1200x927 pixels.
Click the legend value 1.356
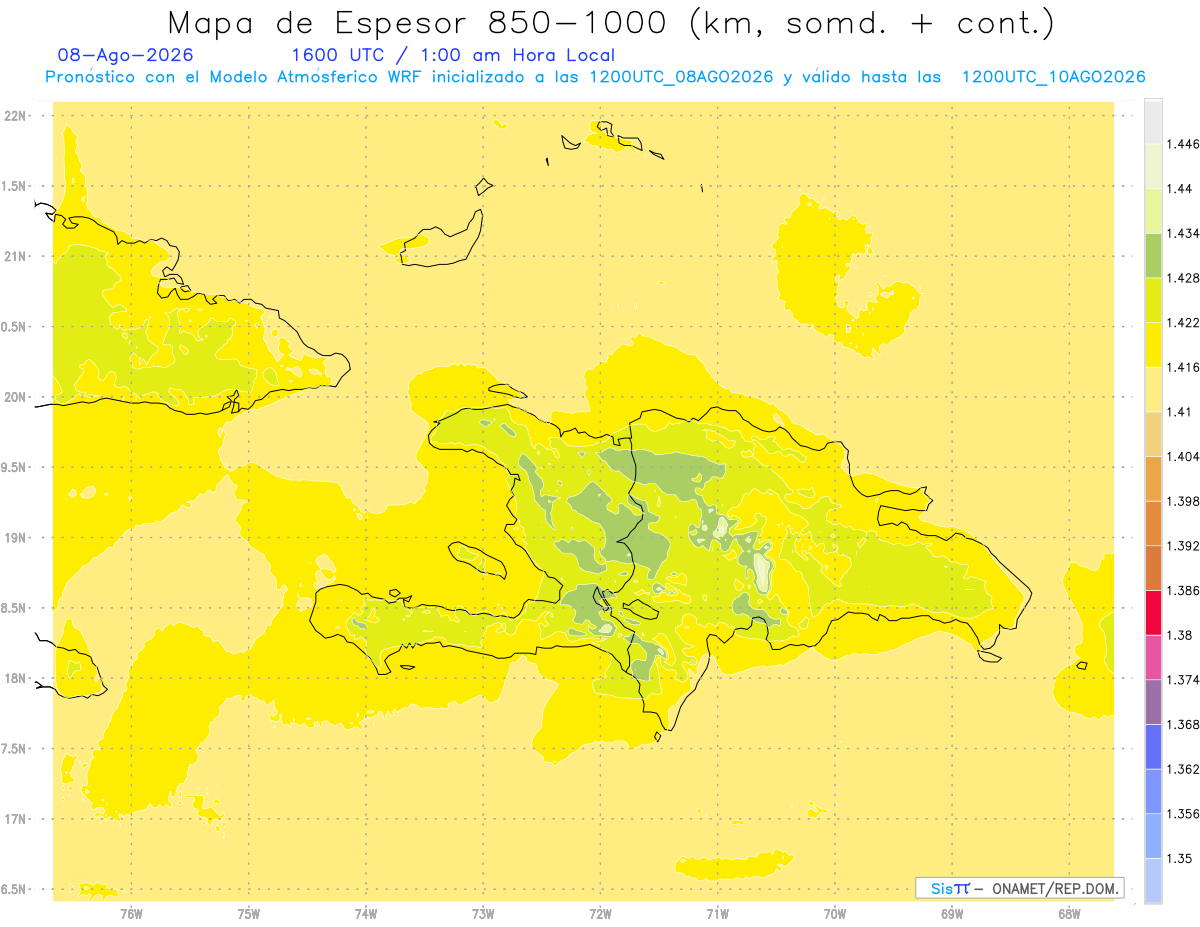tap(1183, 814)
